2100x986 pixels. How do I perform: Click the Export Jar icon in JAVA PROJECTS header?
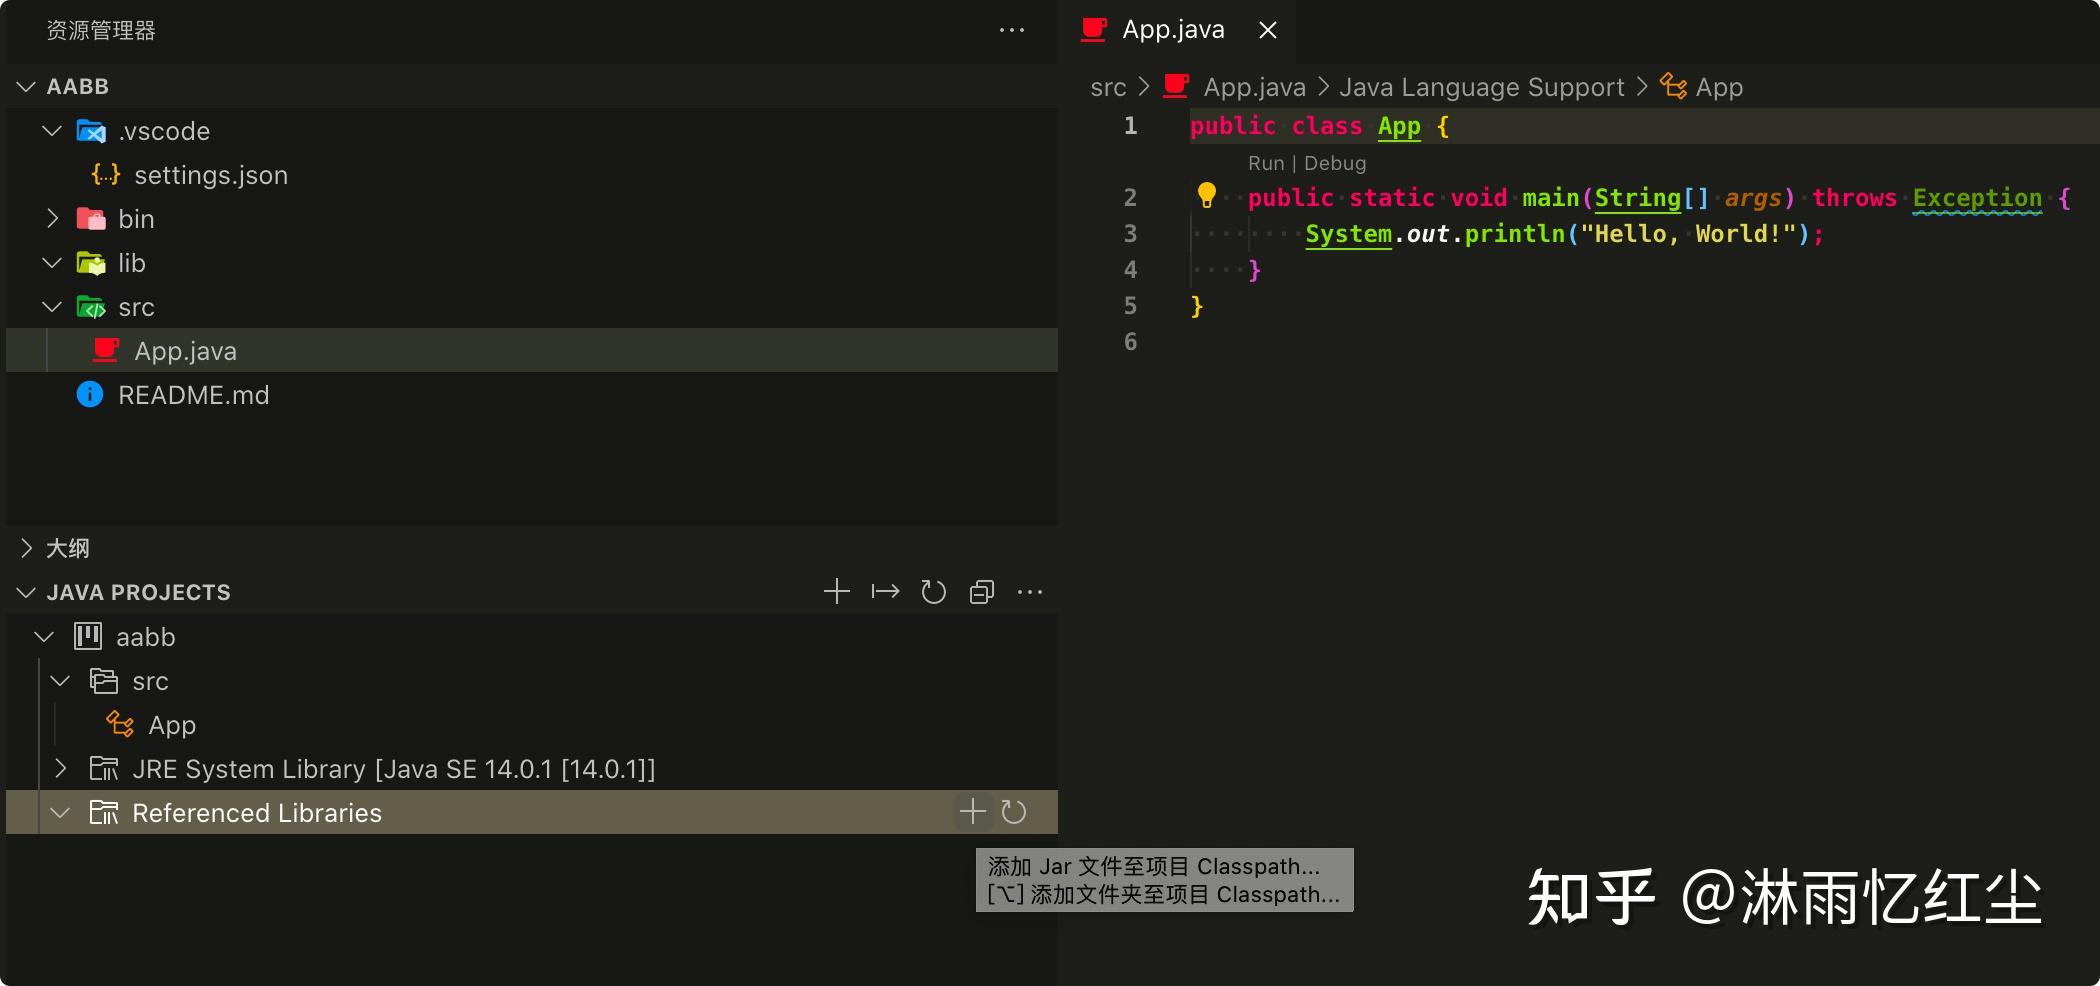click(885, 591)
